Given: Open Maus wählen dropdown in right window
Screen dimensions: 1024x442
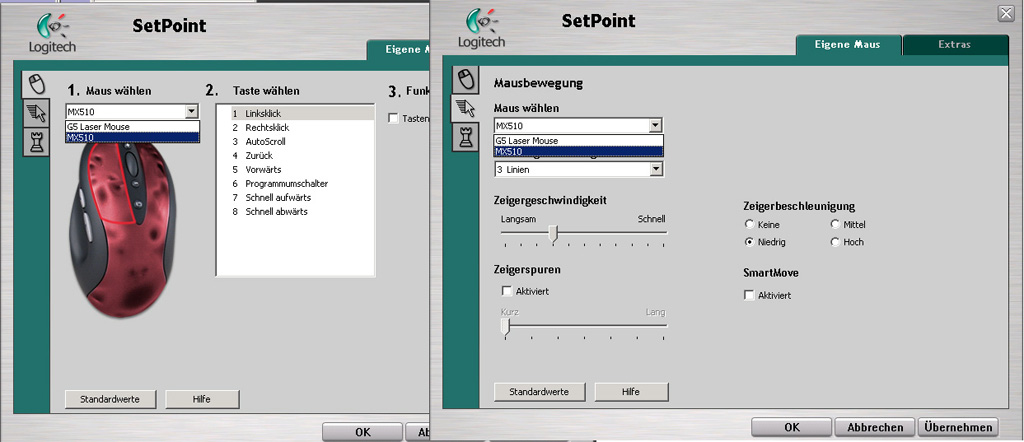Looking at the screenshot, I should (656, 125).
